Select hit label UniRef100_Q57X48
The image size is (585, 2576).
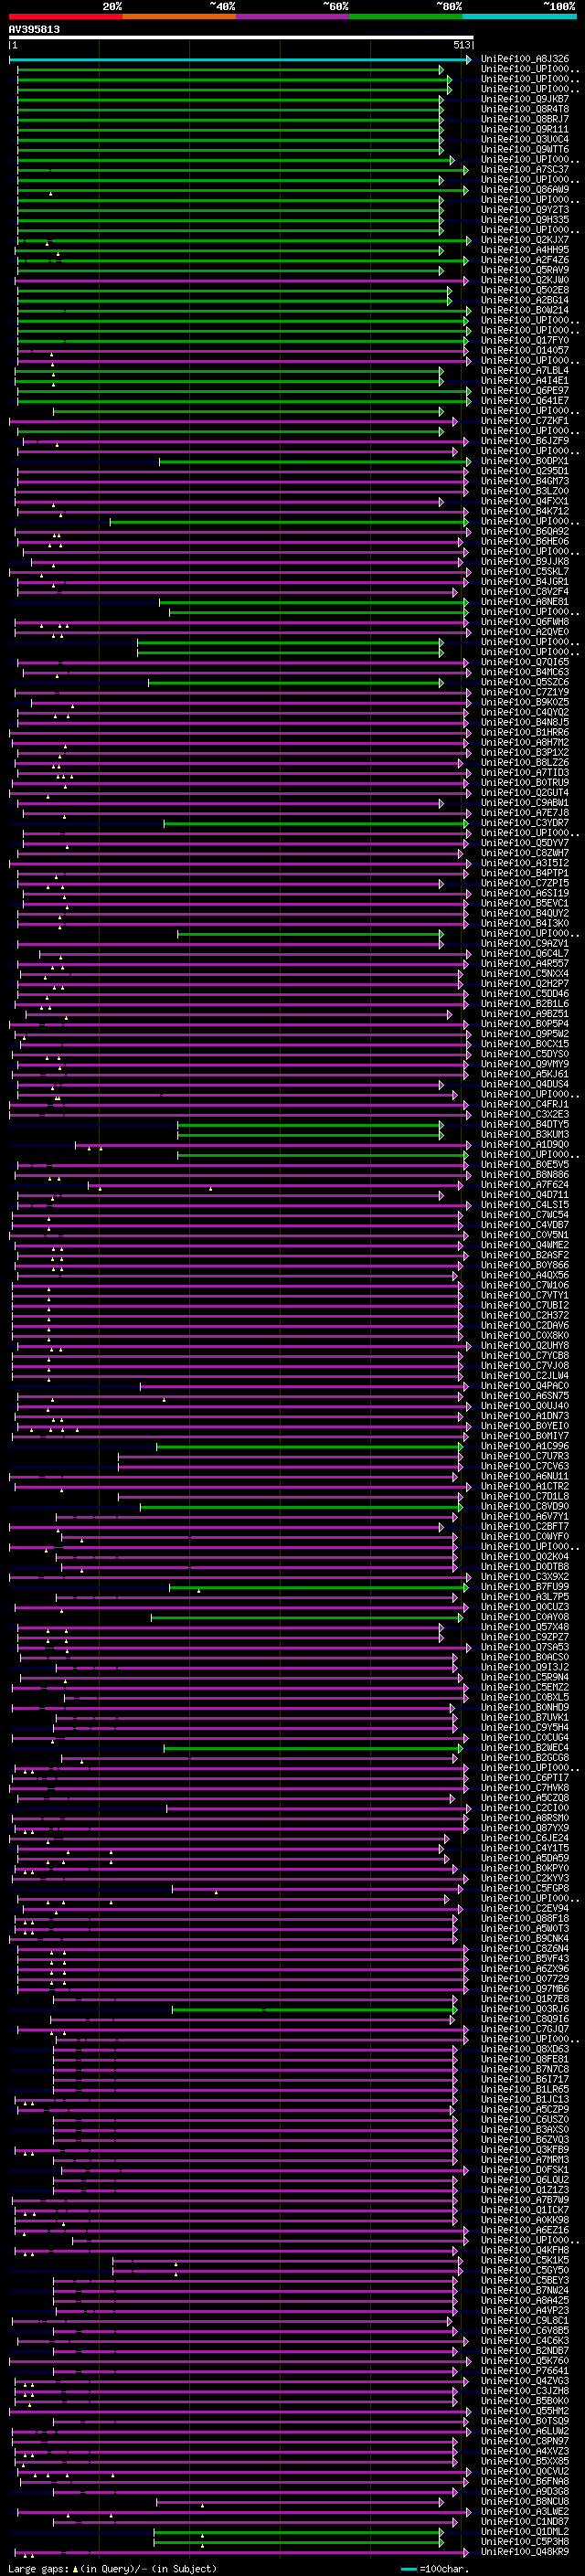tap(525, 1627)
